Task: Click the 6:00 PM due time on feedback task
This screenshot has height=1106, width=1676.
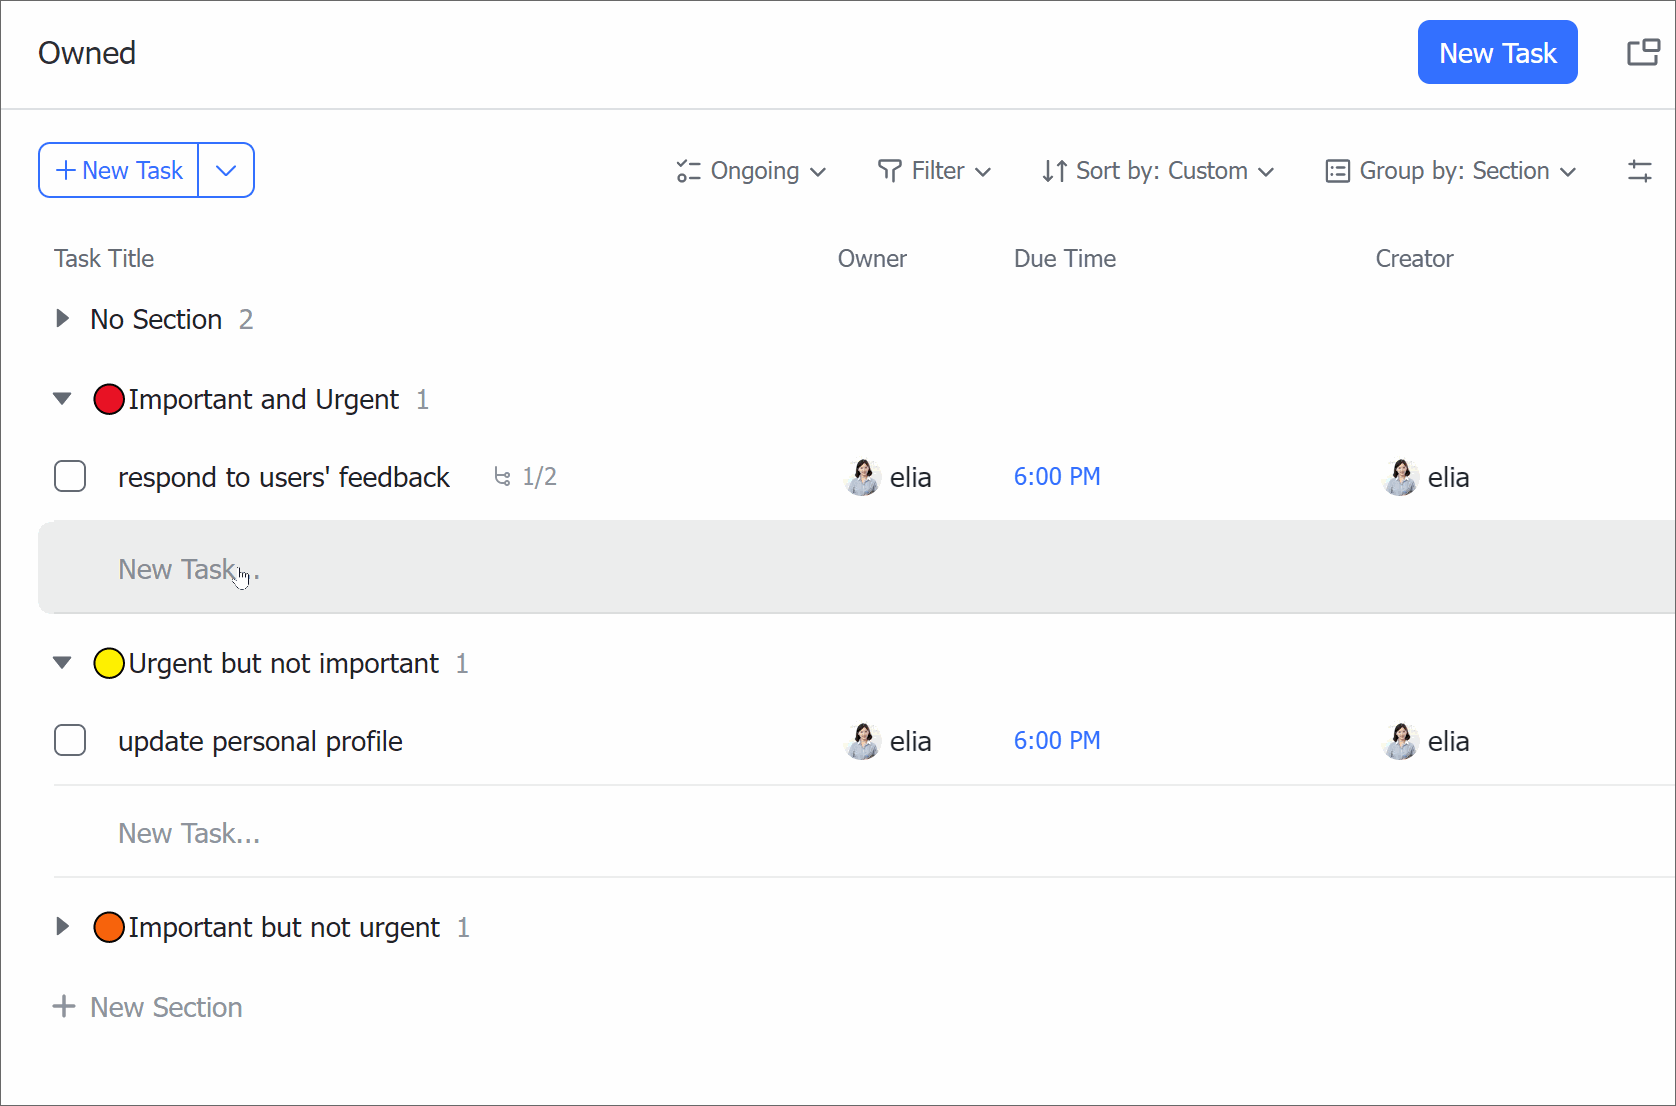Action: (1056, 477)
